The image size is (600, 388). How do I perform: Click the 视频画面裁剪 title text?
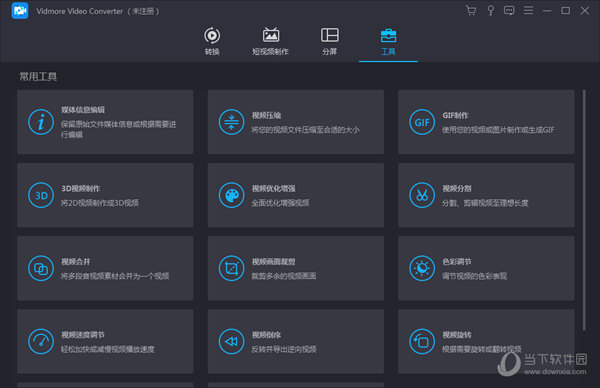coord(273,261)
